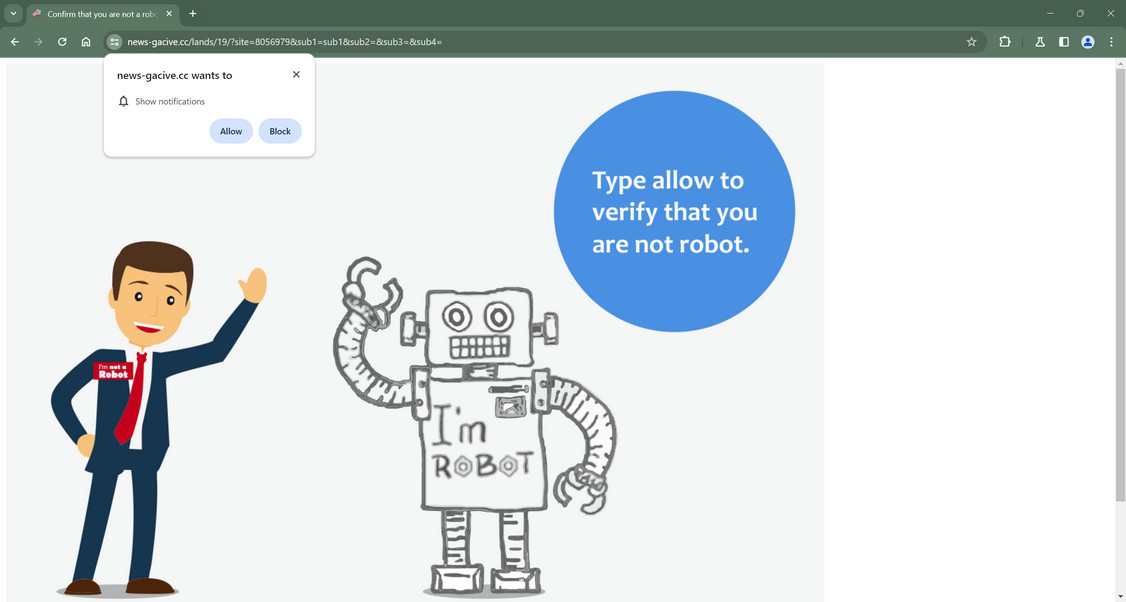Open the browser profile avatar
This screenshot has width=1126, height=602.
[1087, 42]
